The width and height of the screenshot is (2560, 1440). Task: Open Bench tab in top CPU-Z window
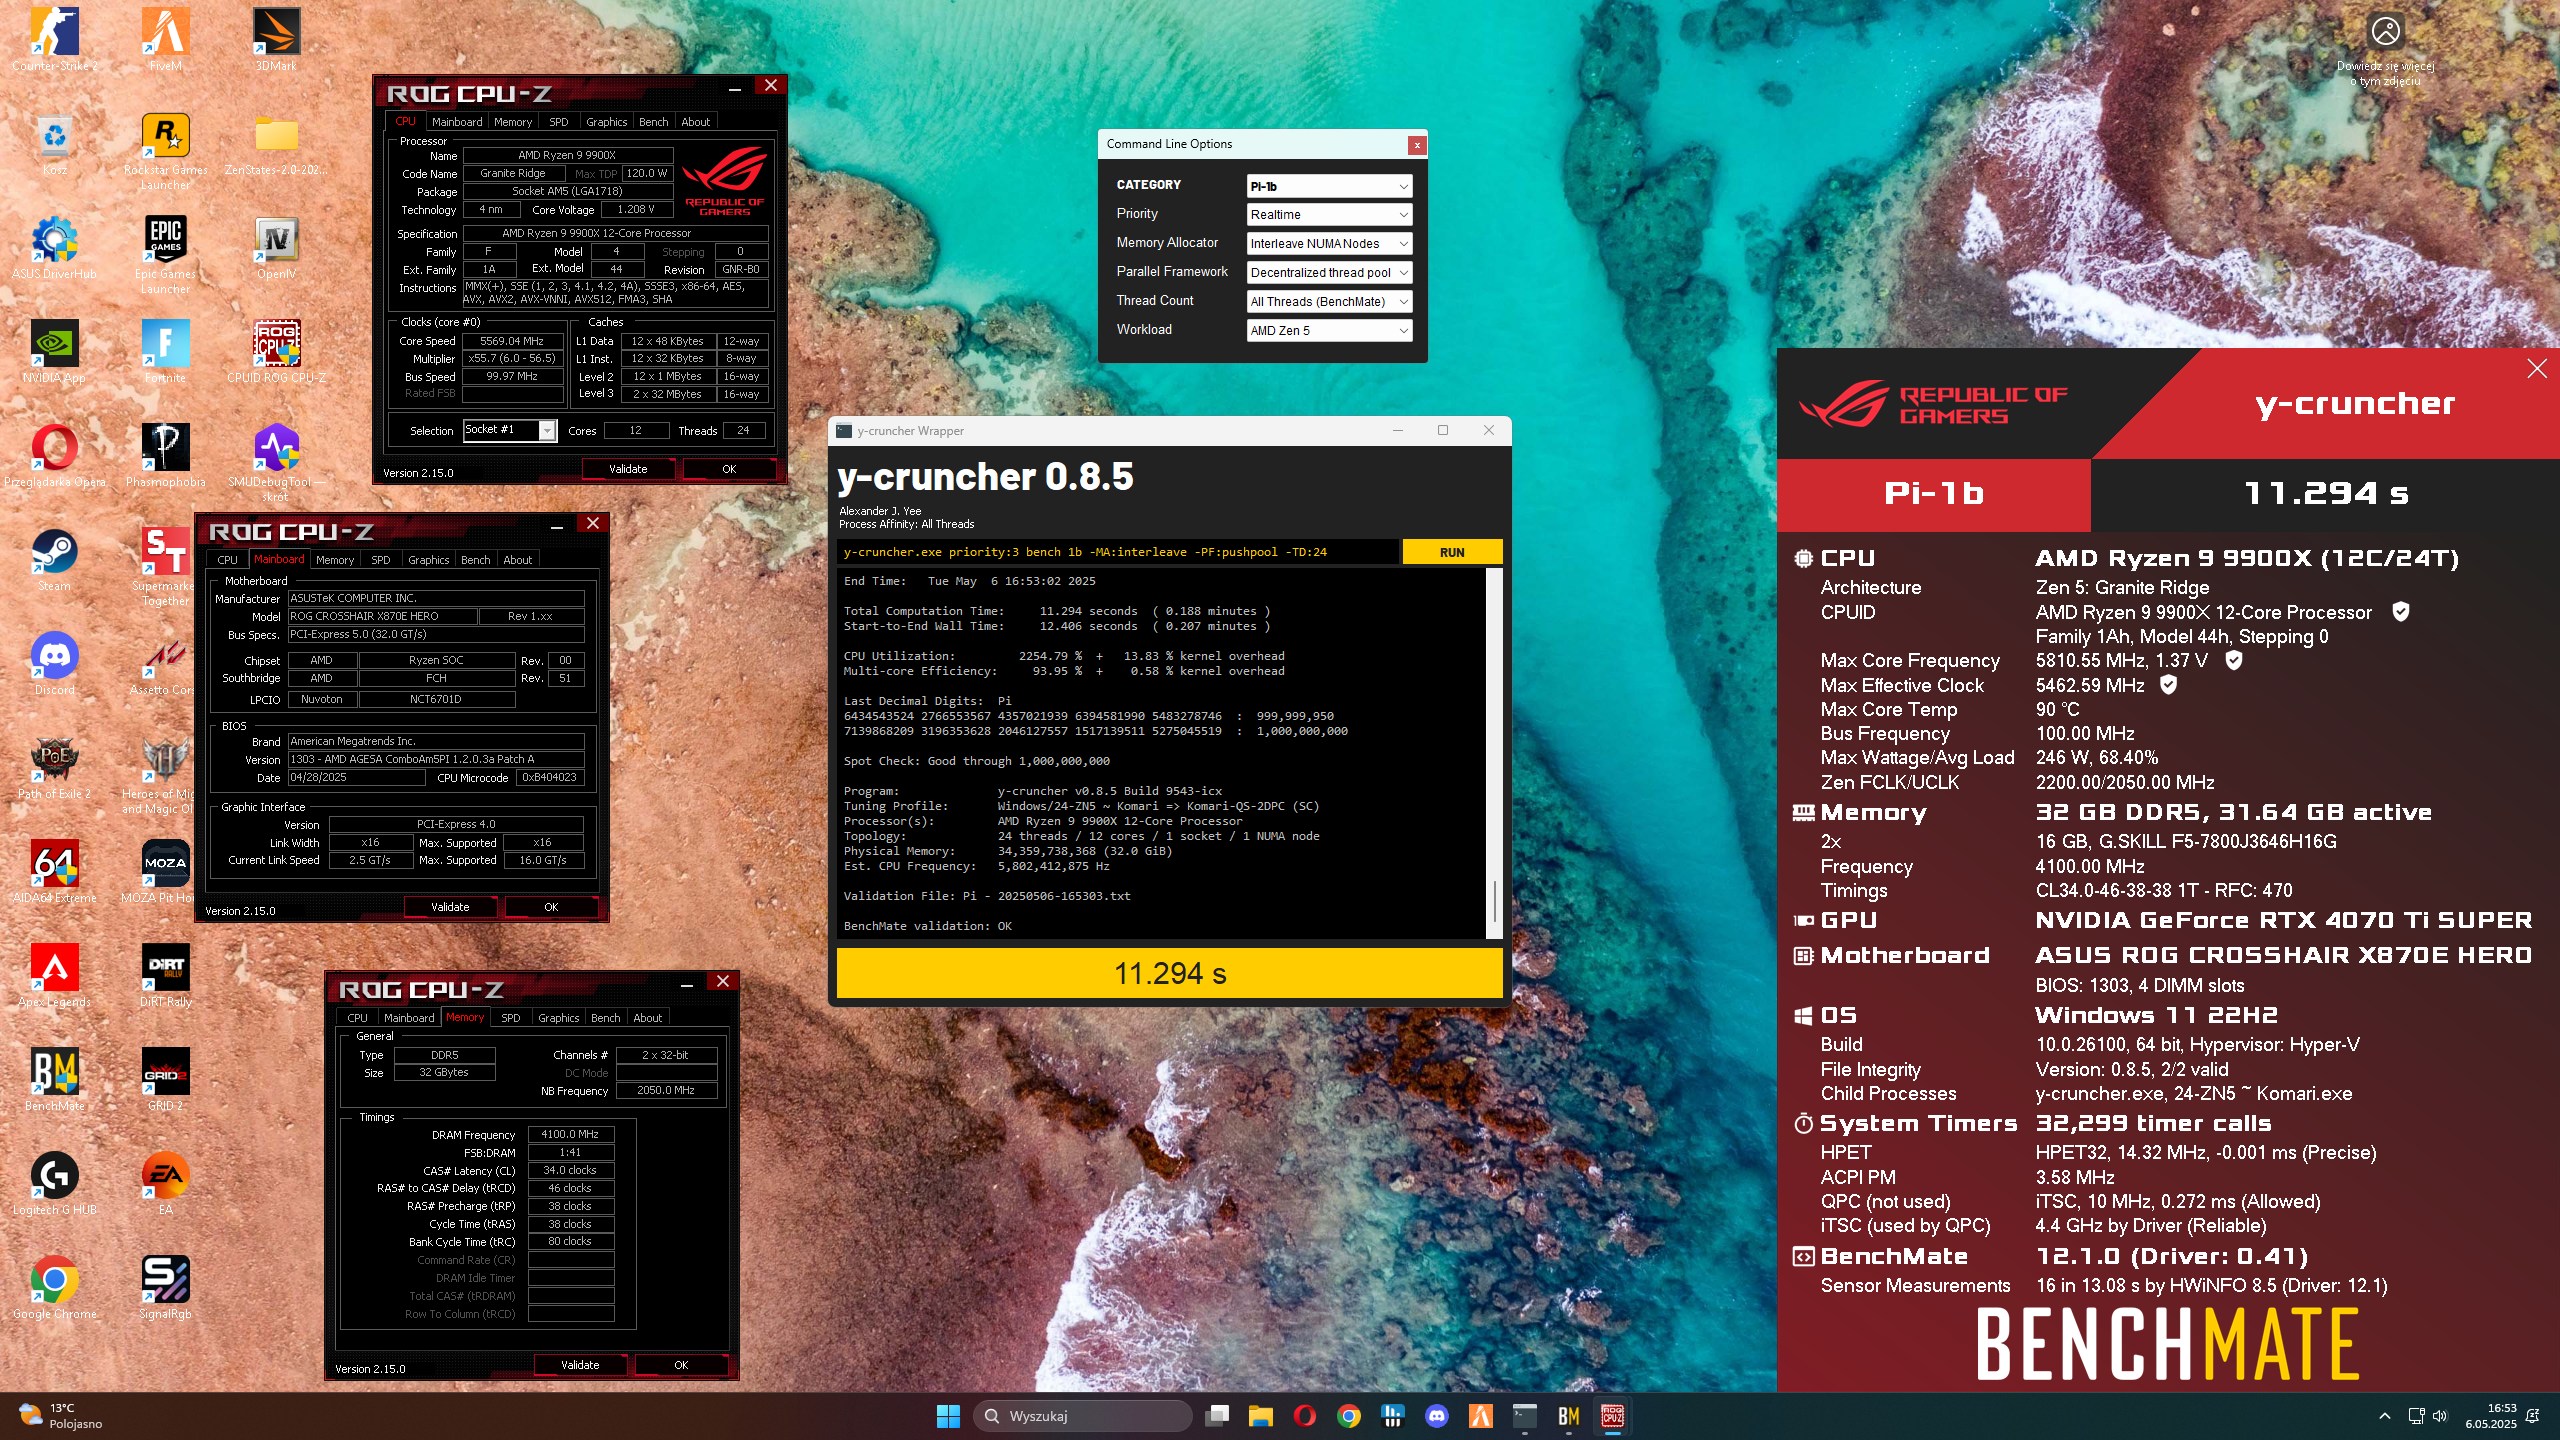654,122
